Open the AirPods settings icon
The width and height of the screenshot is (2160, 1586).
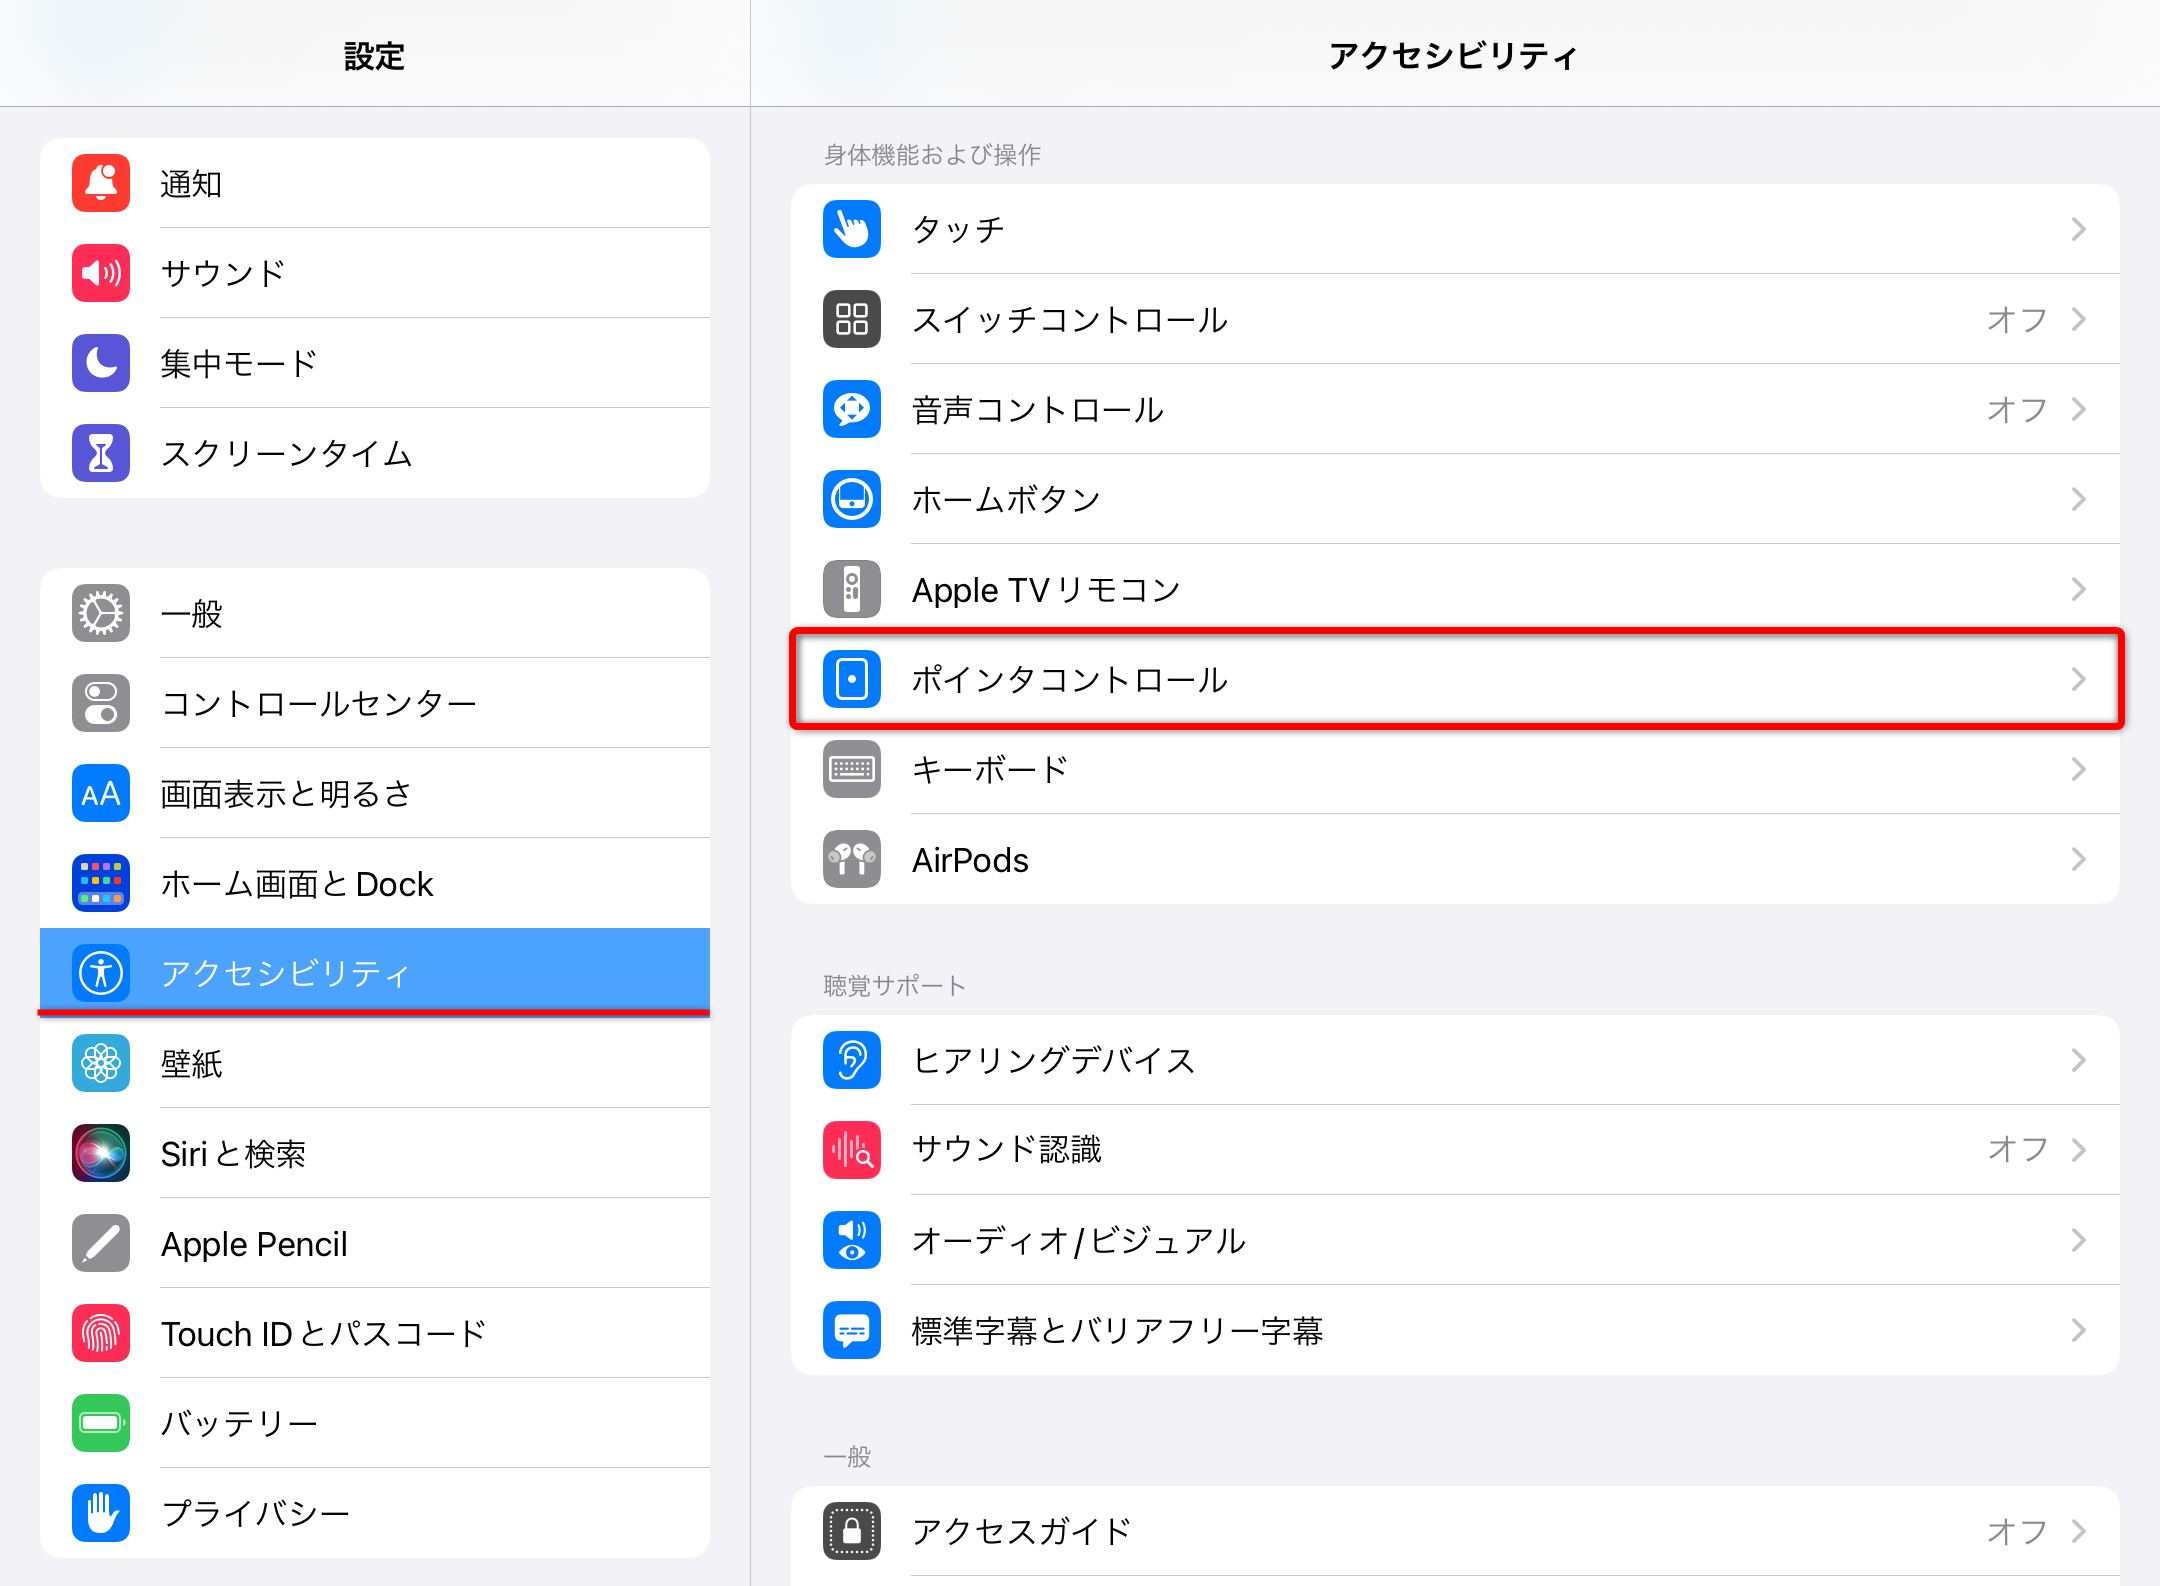[851, 859]
